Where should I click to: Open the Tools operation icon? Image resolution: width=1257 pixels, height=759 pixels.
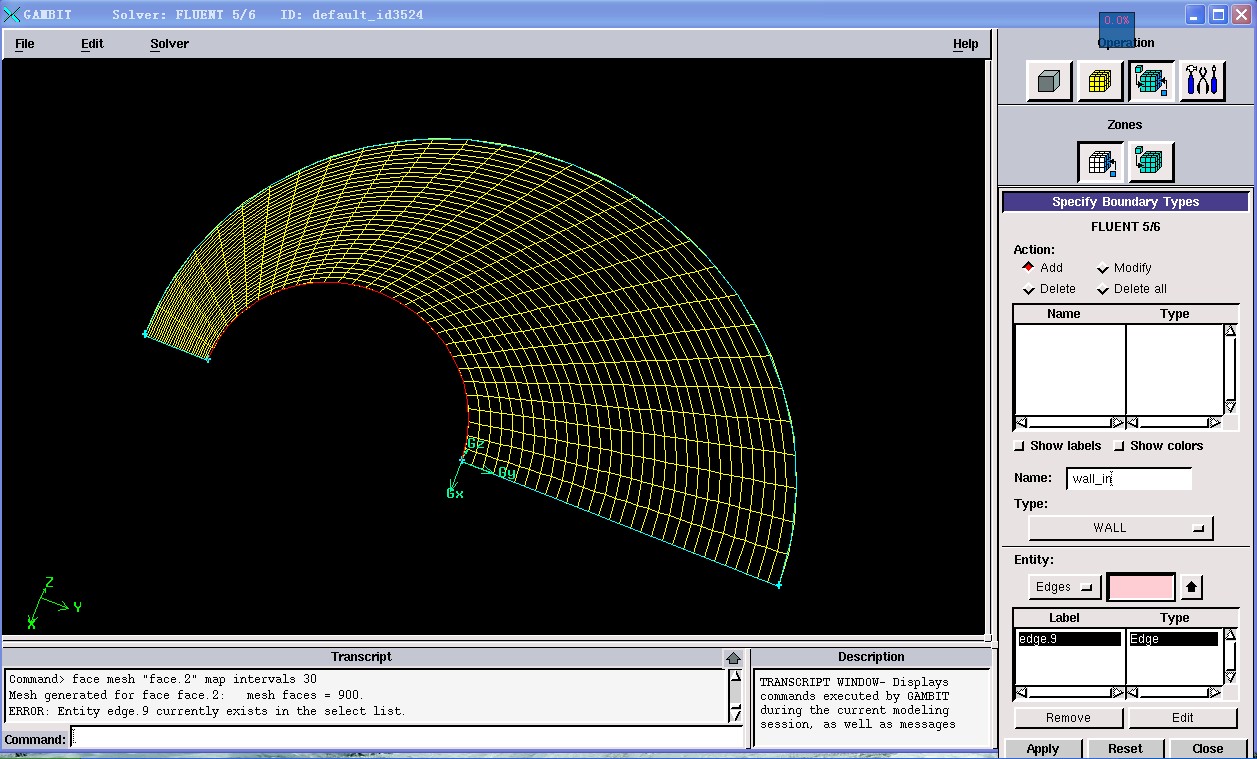(1202, 82)
